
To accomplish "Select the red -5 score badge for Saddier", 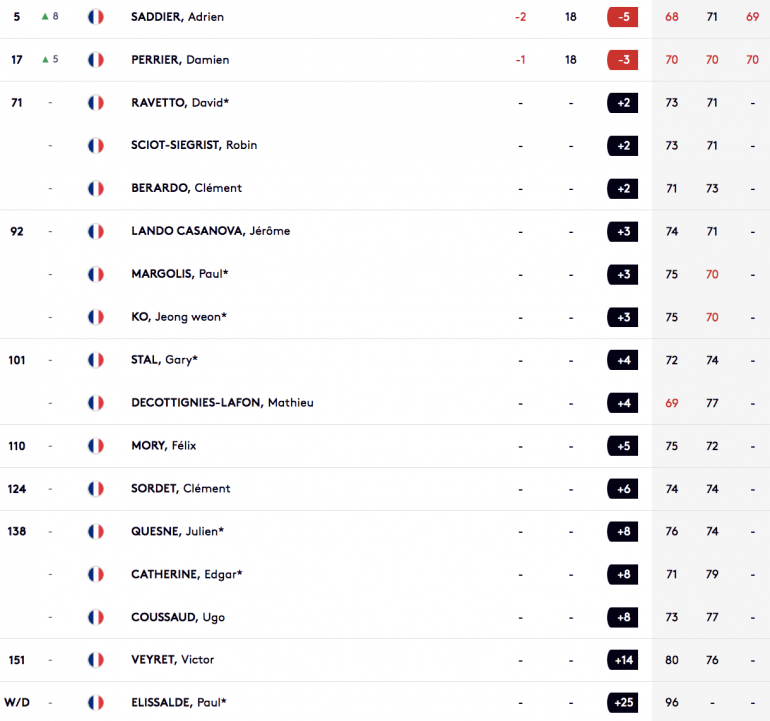I will point(623,17).
